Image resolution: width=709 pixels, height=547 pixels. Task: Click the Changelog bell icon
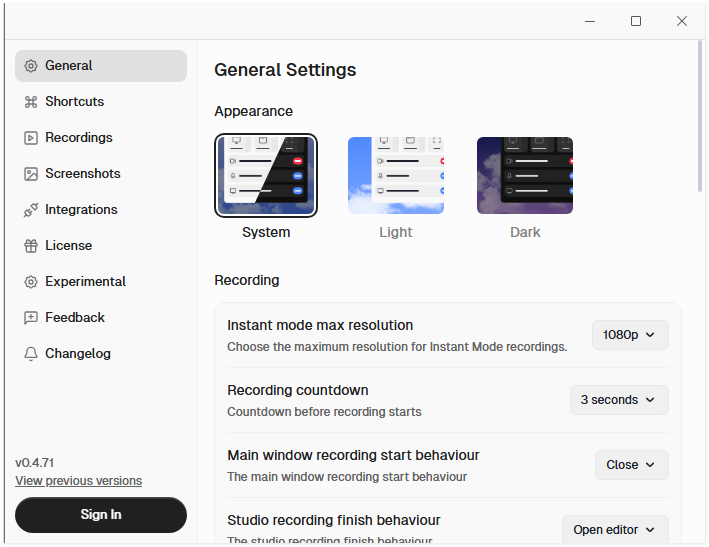(x=31, y=354)
